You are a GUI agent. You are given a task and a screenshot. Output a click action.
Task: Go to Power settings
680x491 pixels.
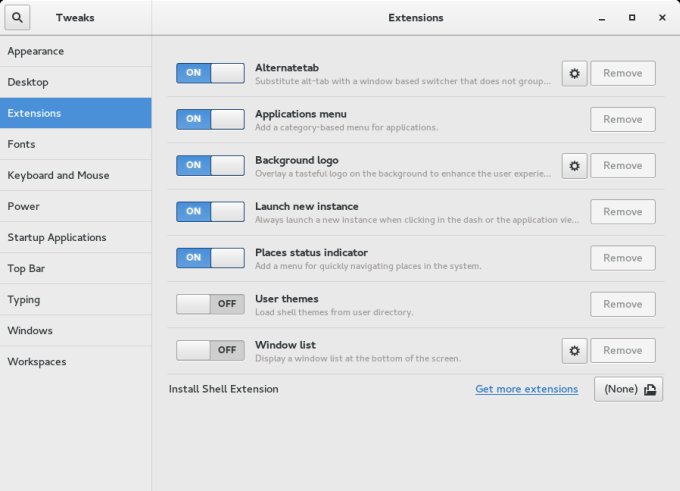pyautogui.click(x=75, y=206)
